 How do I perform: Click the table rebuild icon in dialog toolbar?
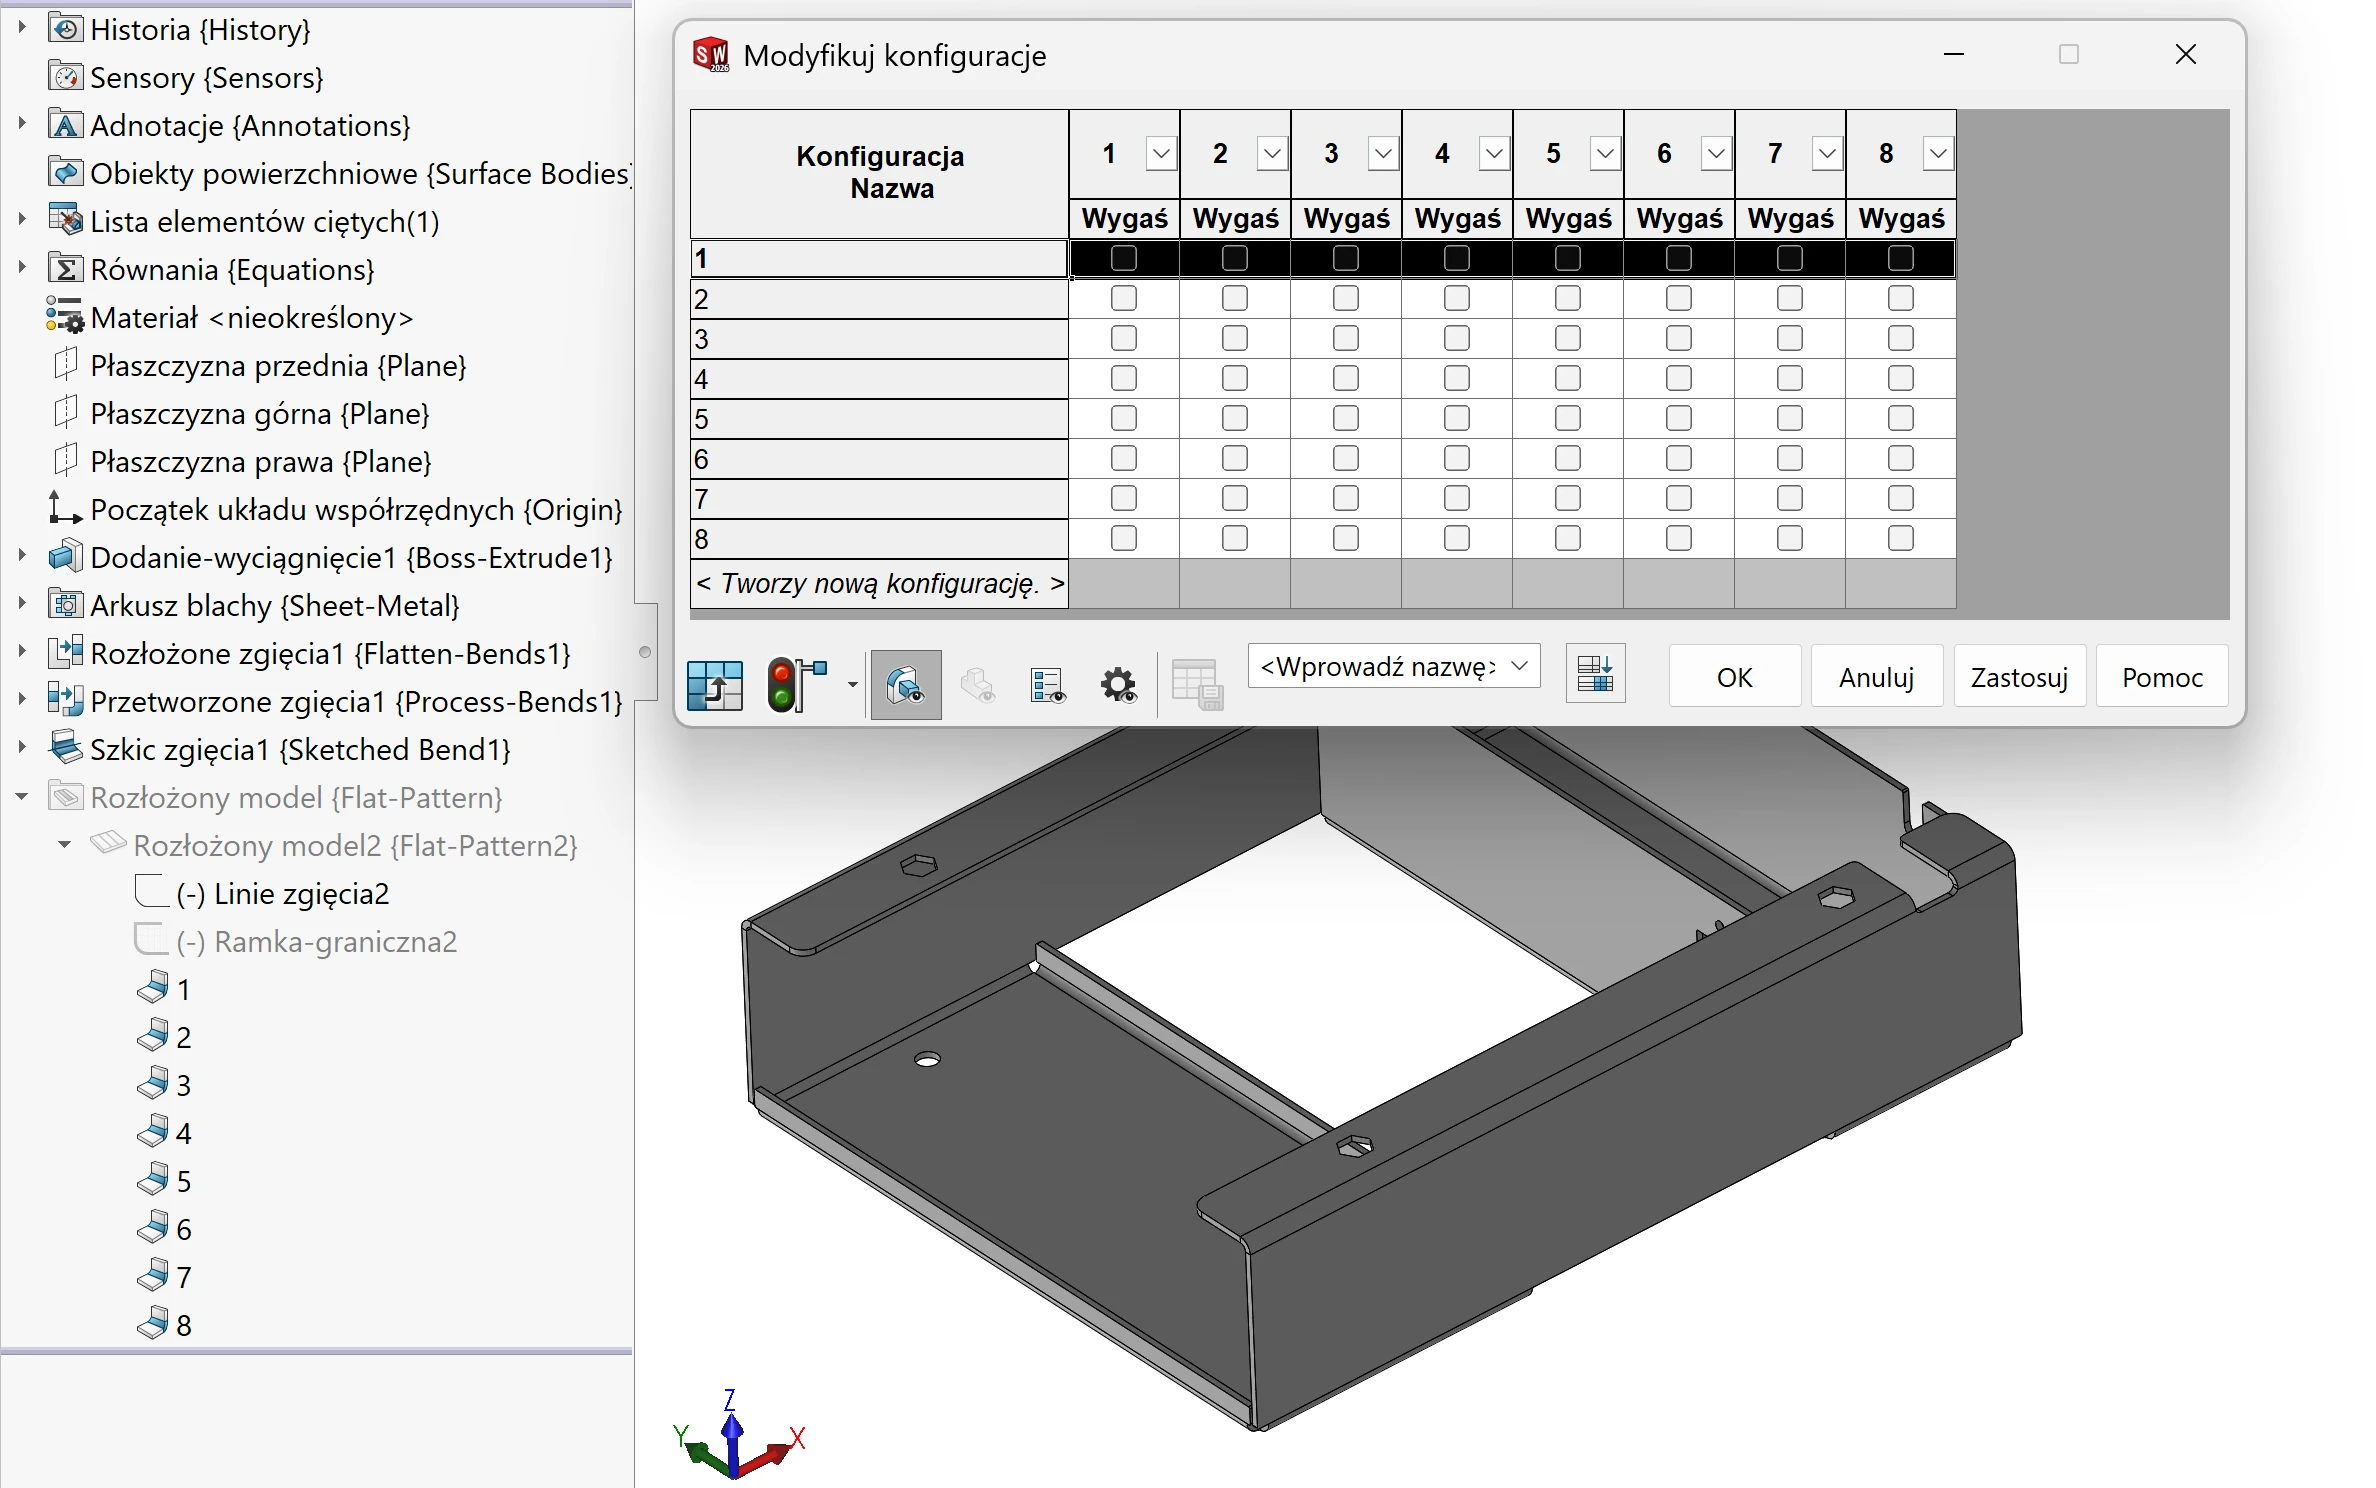[x=715, y=685]
